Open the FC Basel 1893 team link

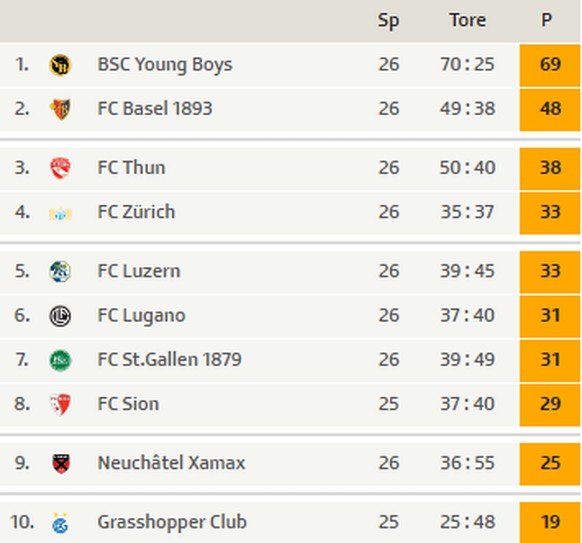click(x=155, y=109)
